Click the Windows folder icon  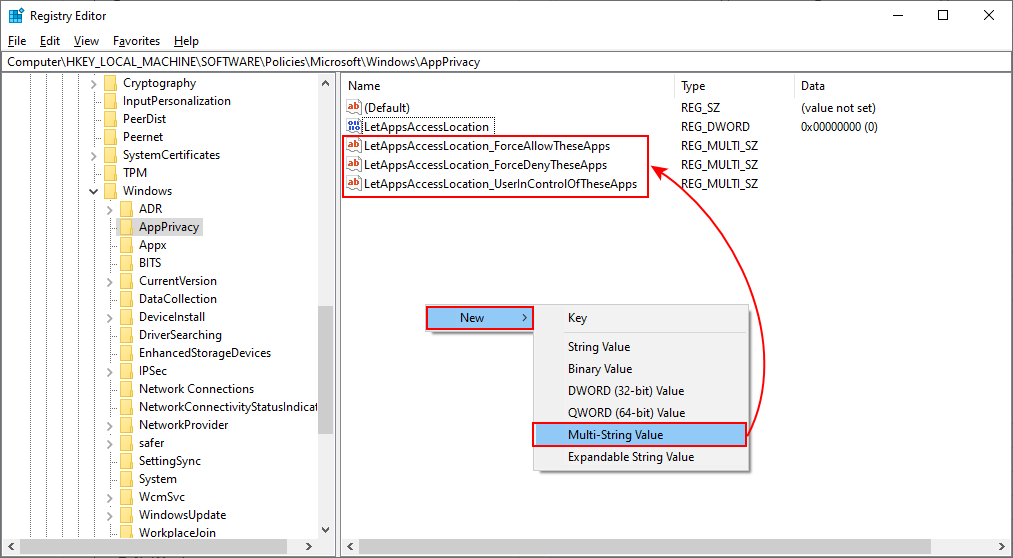110,191
